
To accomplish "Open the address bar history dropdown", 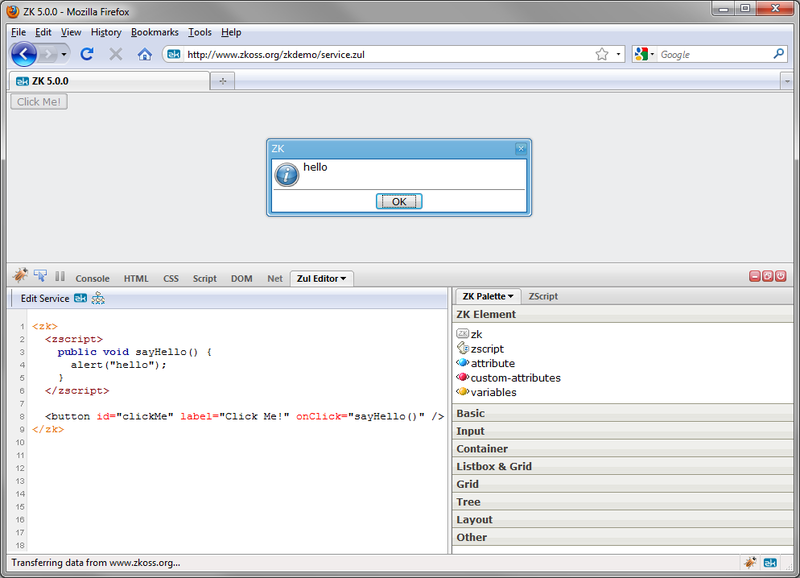I will point(618,54).
